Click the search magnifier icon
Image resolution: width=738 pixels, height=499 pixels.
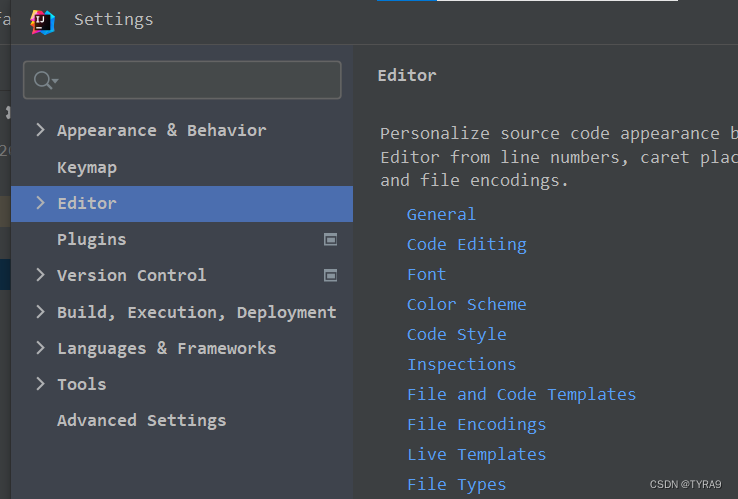pos(44,80)
